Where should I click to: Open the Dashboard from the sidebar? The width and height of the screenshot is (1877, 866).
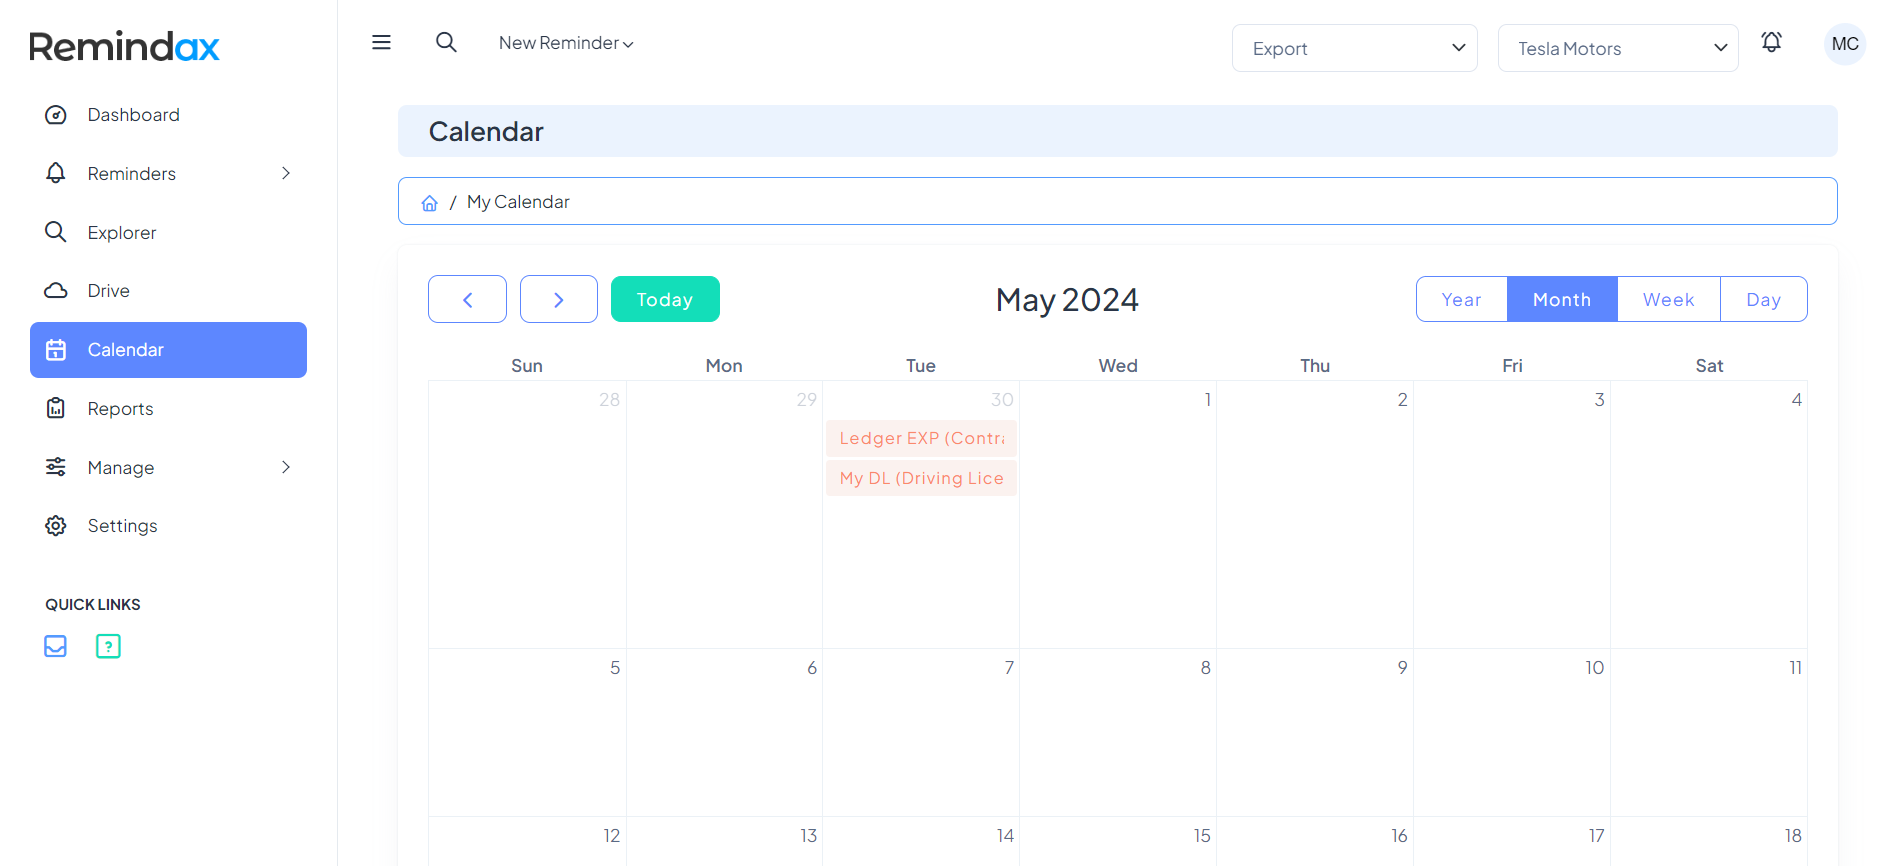point(134,114)
